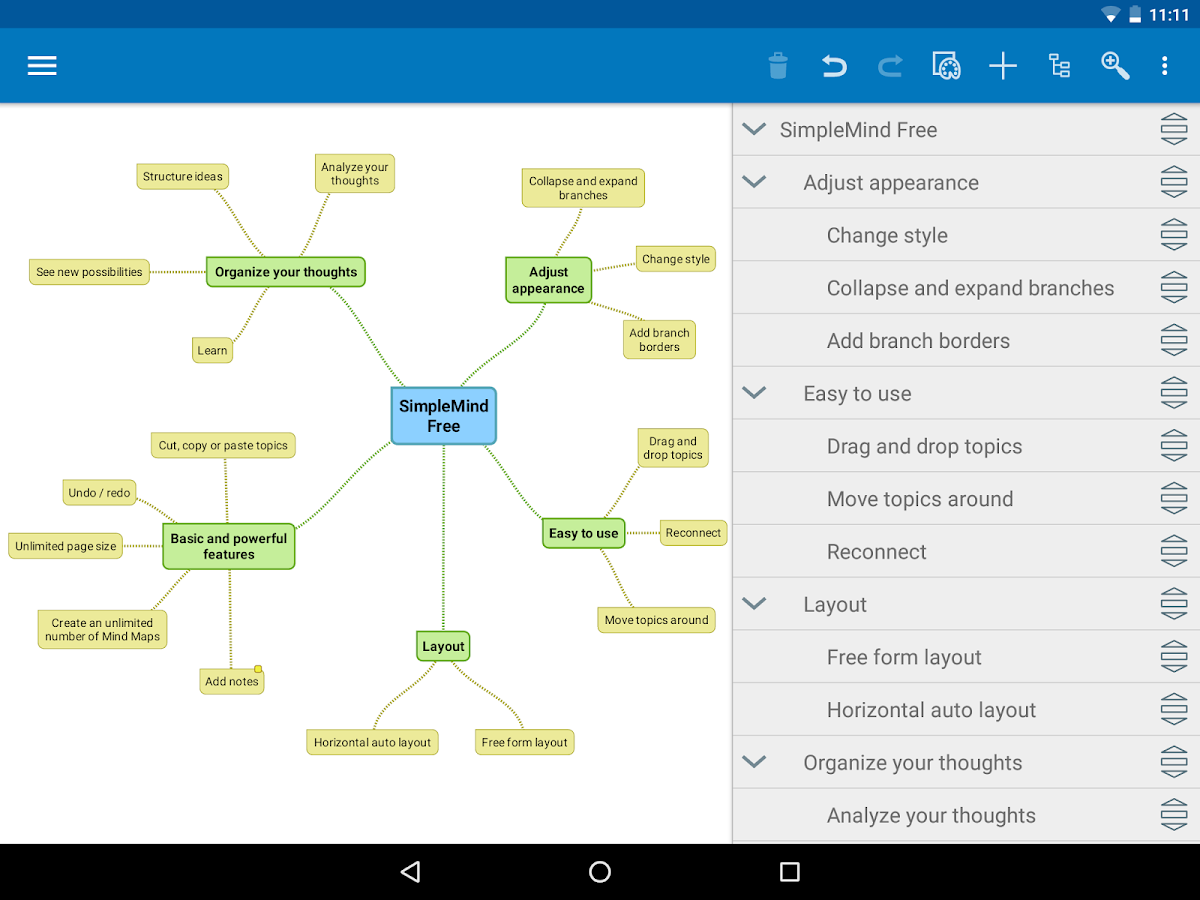Select the Drag and drop topics map node
This screenshot has width=1200, height=900.
[x=673, y=448]
